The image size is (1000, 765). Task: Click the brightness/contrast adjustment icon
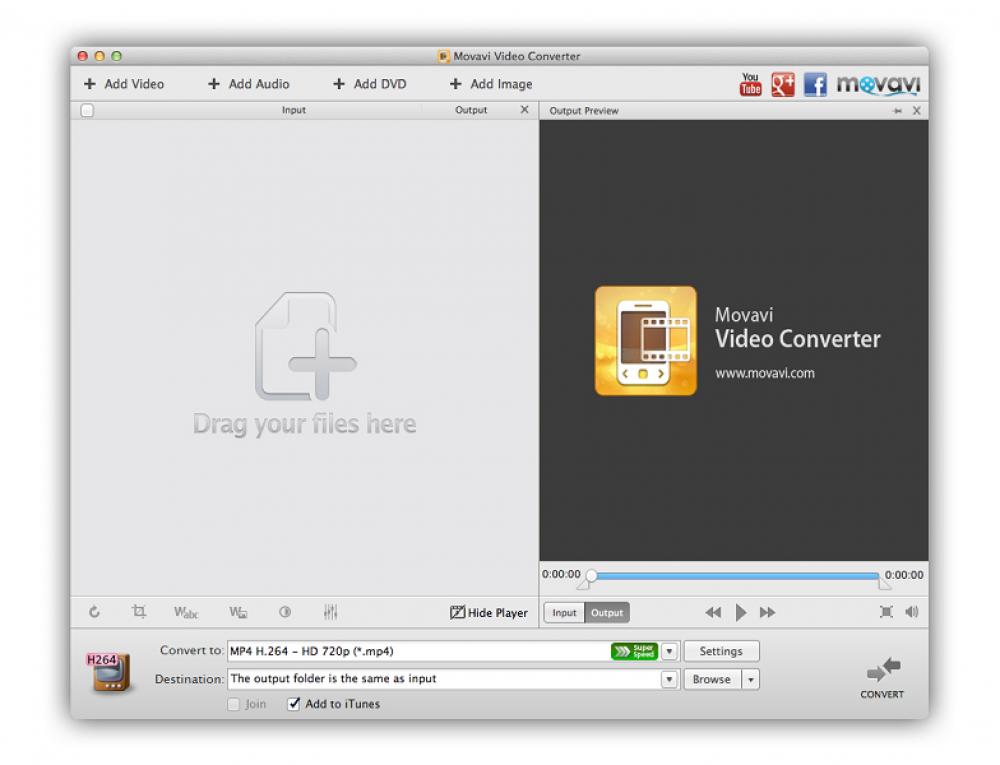point(284,612)
